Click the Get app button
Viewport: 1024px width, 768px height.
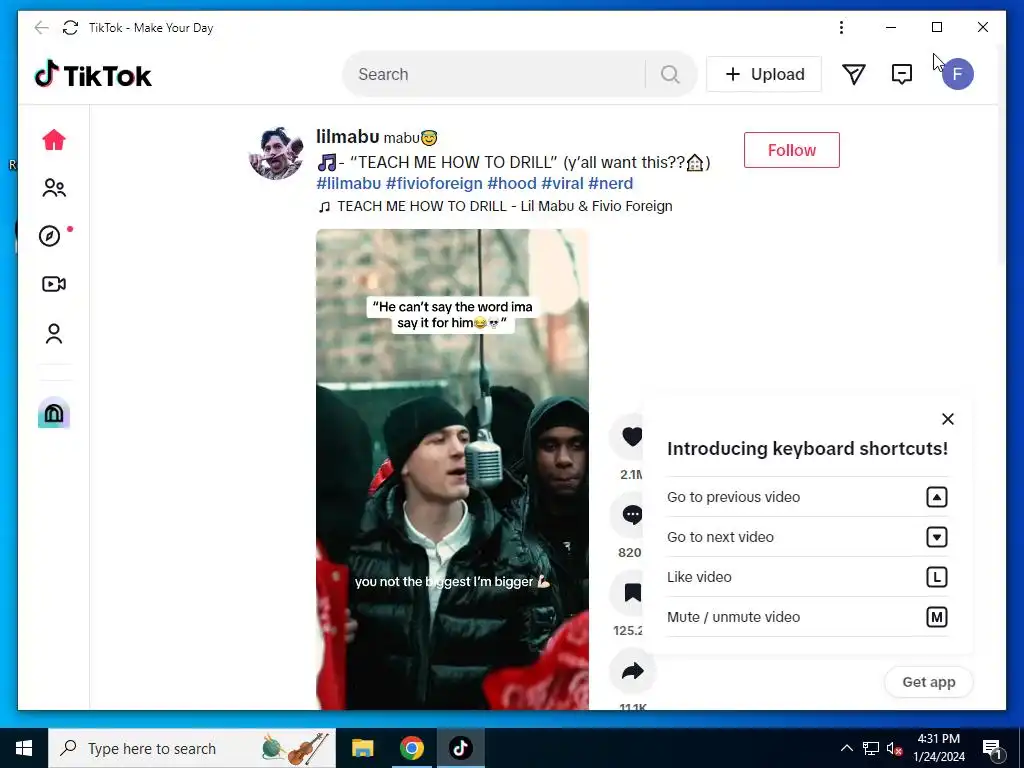(x=929, y=682)
